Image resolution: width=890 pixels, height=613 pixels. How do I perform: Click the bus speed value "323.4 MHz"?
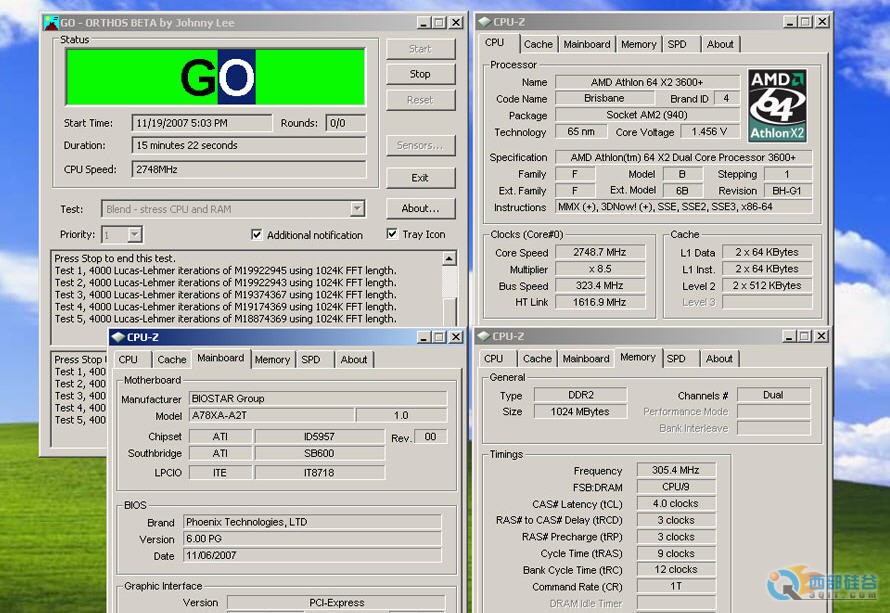click(599, 285)
